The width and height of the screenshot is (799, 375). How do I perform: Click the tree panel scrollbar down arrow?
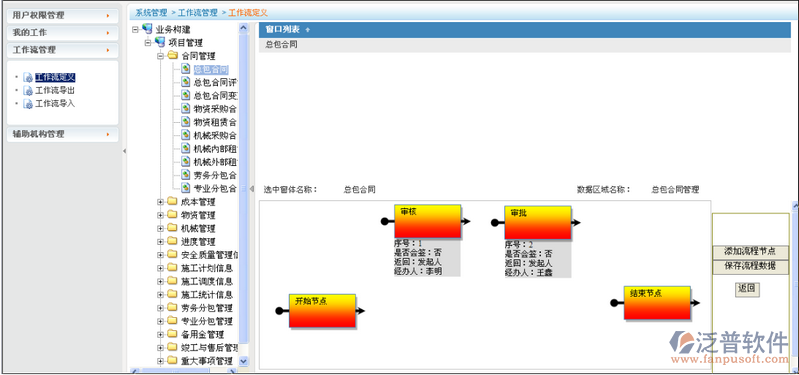click(x=244, y=361)
